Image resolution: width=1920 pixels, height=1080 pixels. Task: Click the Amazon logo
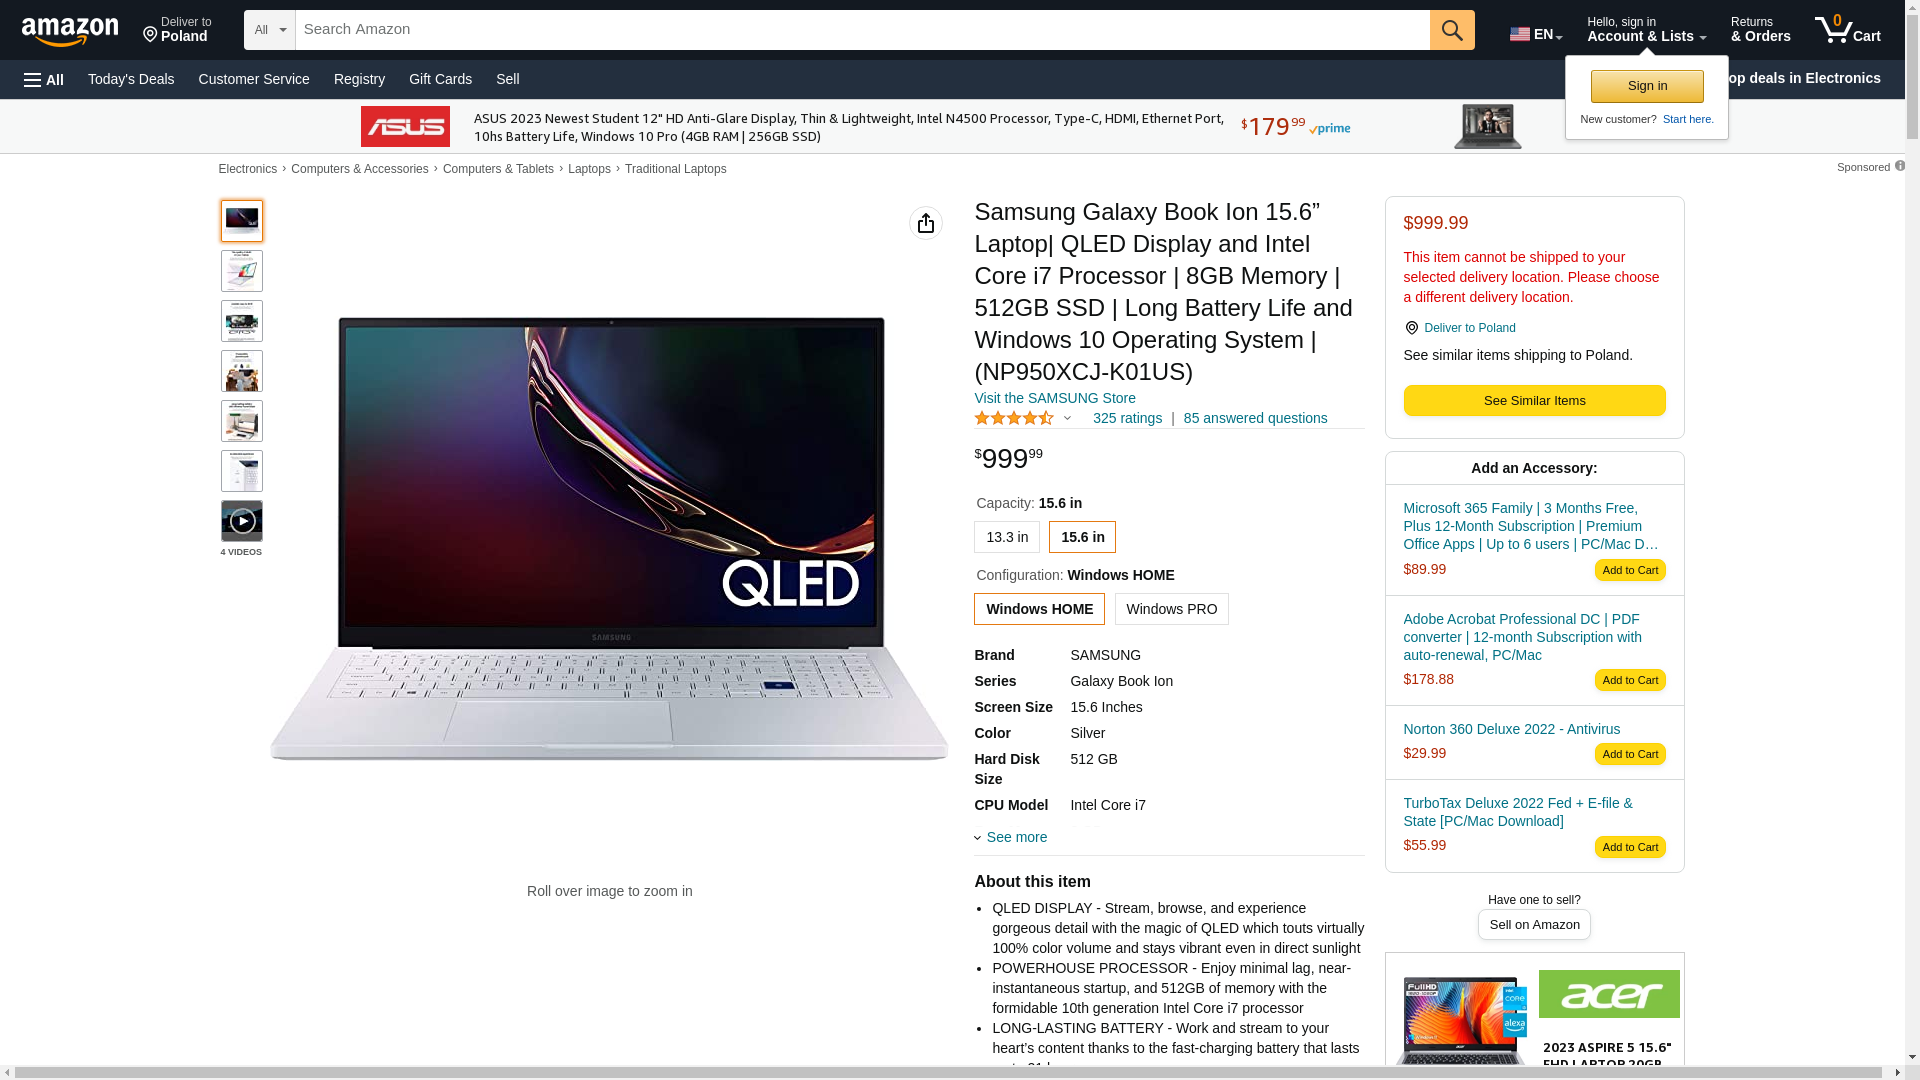coord(70,32)
